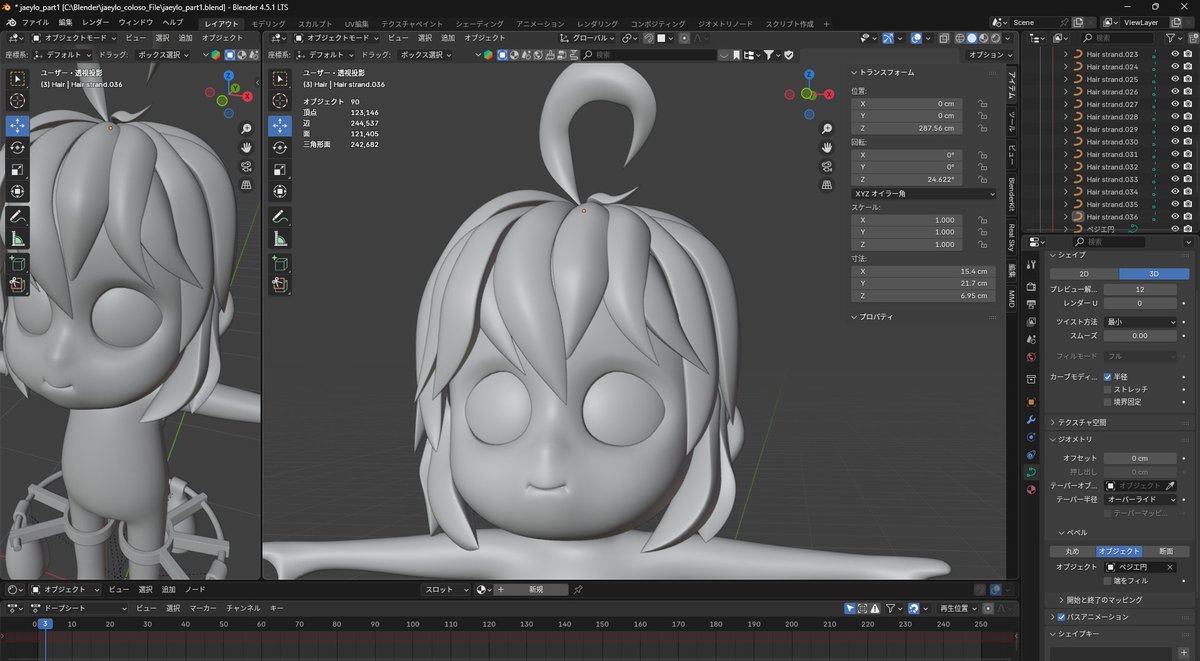The width and height of the screenshot is (1200, 661).
Task: Open the Twist Method dropdown showing 最小
Action: click(x=1140, y=322)
